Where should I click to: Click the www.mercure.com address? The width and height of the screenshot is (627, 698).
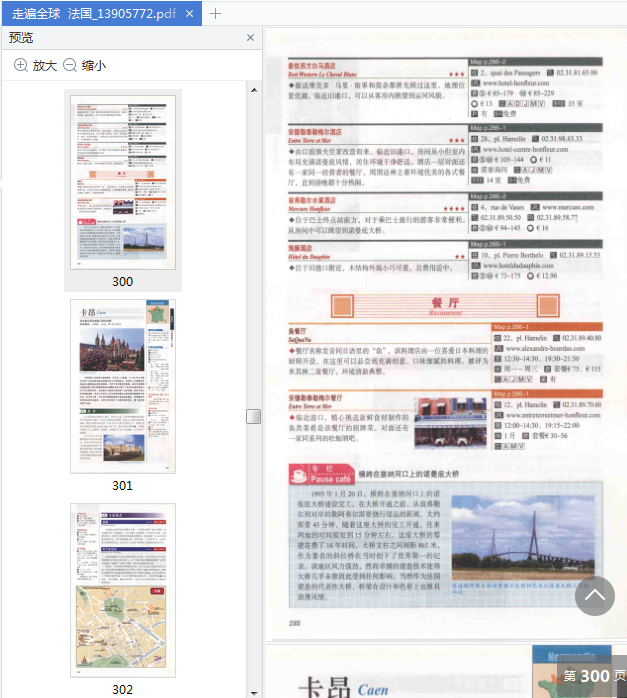pyautogui.click(x=568, y=207)
